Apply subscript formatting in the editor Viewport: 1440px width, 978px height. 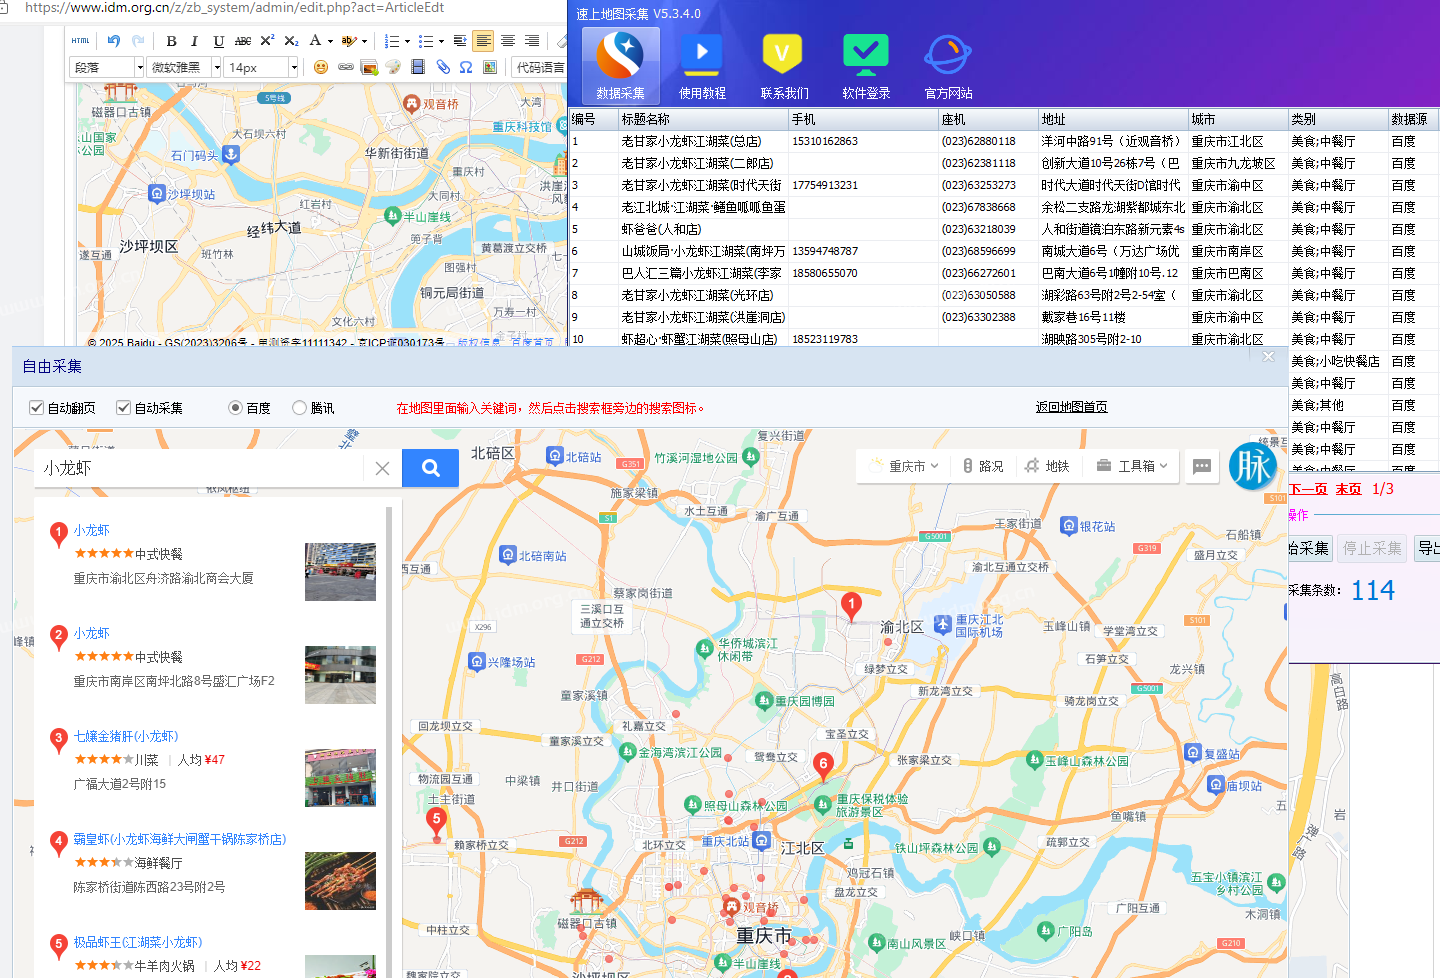click(x=291, y=41)
